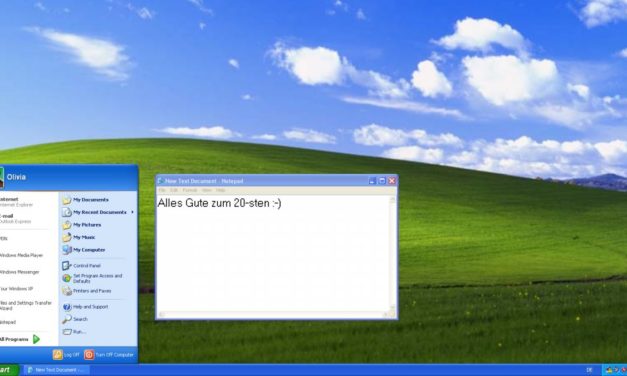
Task: Open Control Panel
Action: point(82,266)
